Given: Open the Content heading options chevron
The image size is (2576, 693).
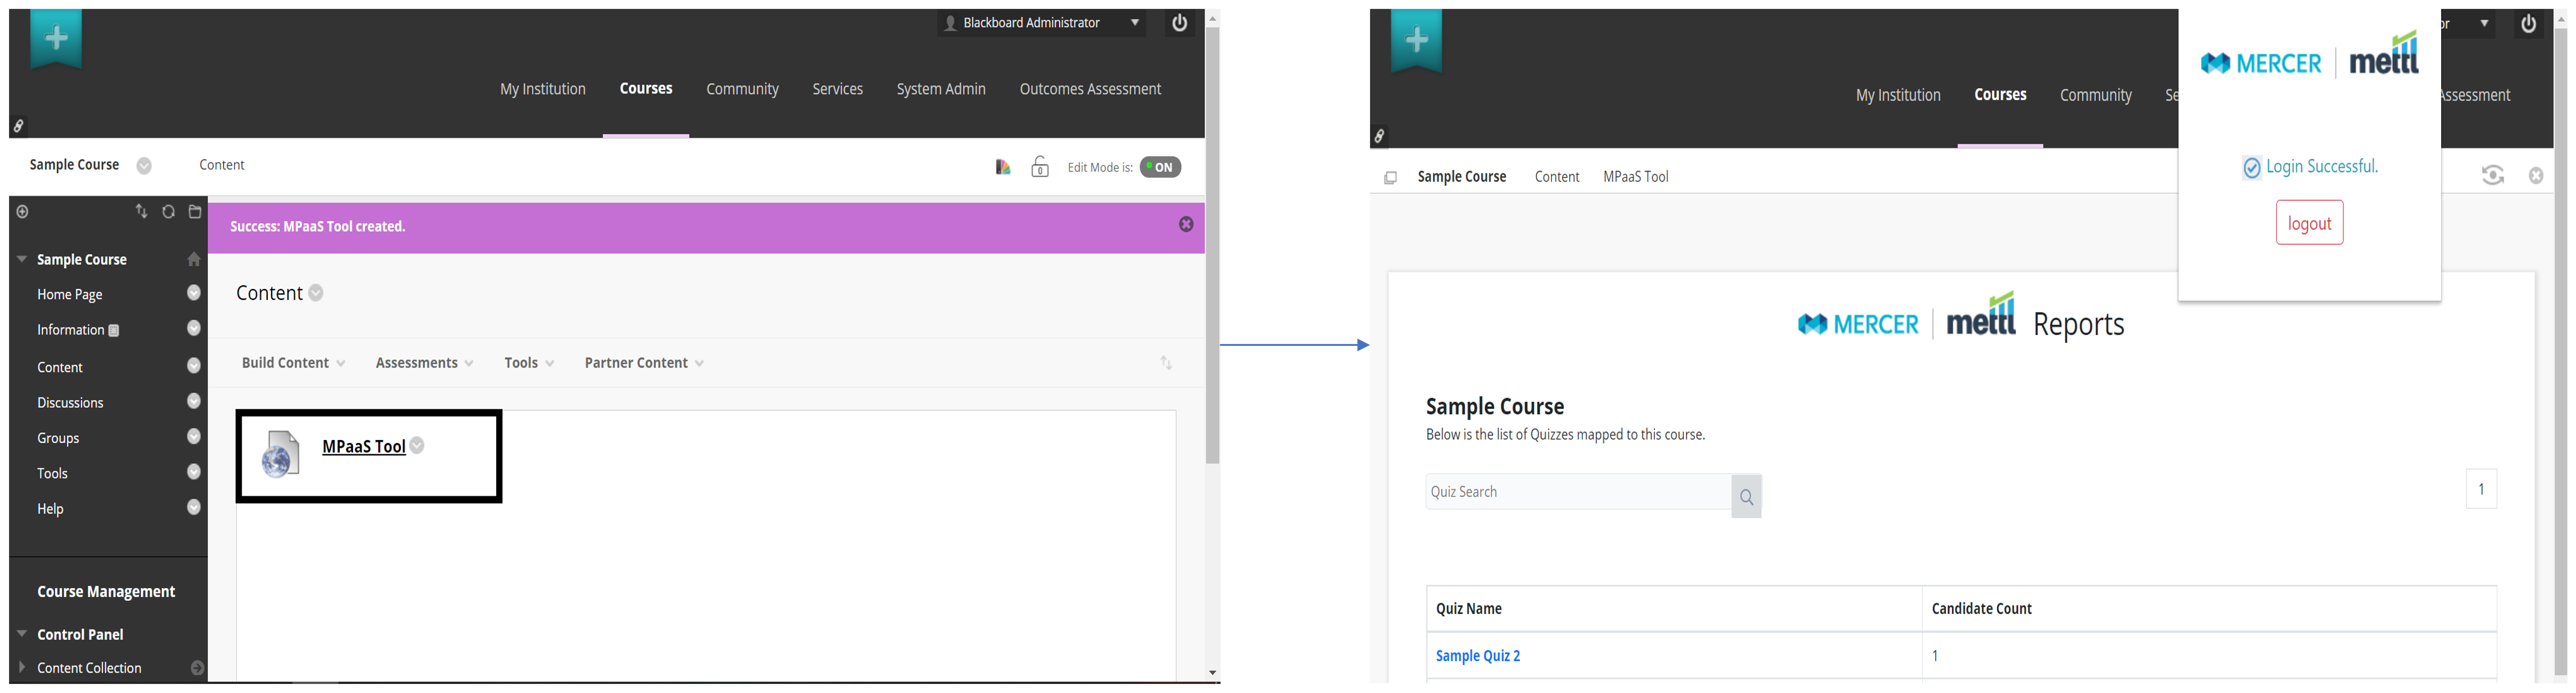Looking at the screenshot, I should (x=316, y=293).
